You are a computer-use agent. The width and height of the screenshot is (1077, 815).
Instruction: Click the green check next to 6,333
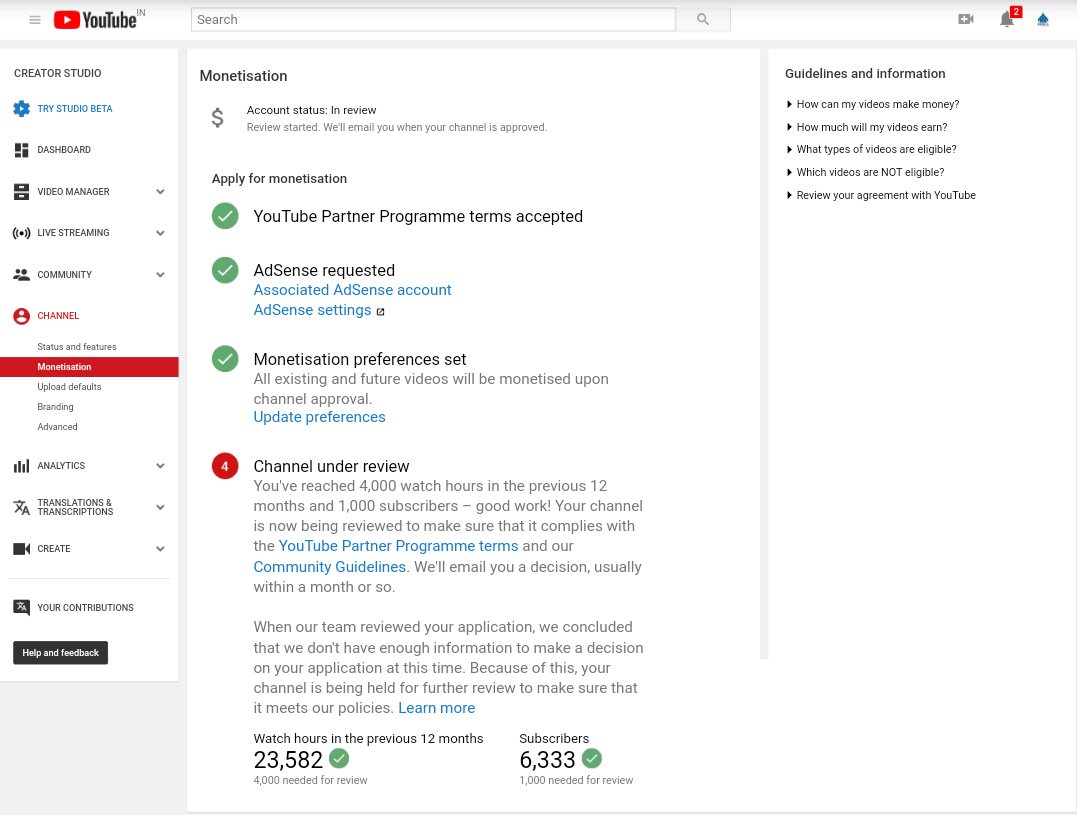click(591, 759)
